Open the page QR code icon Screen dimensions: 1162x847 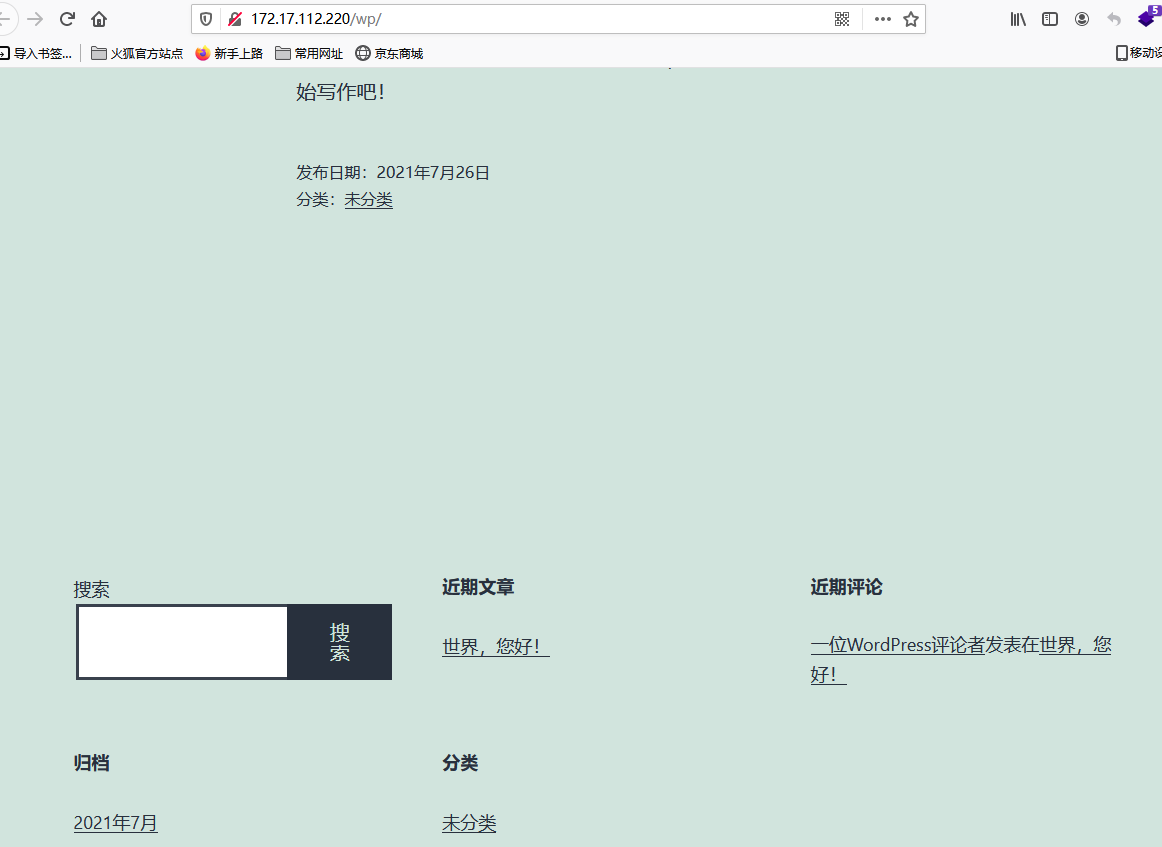842,19
